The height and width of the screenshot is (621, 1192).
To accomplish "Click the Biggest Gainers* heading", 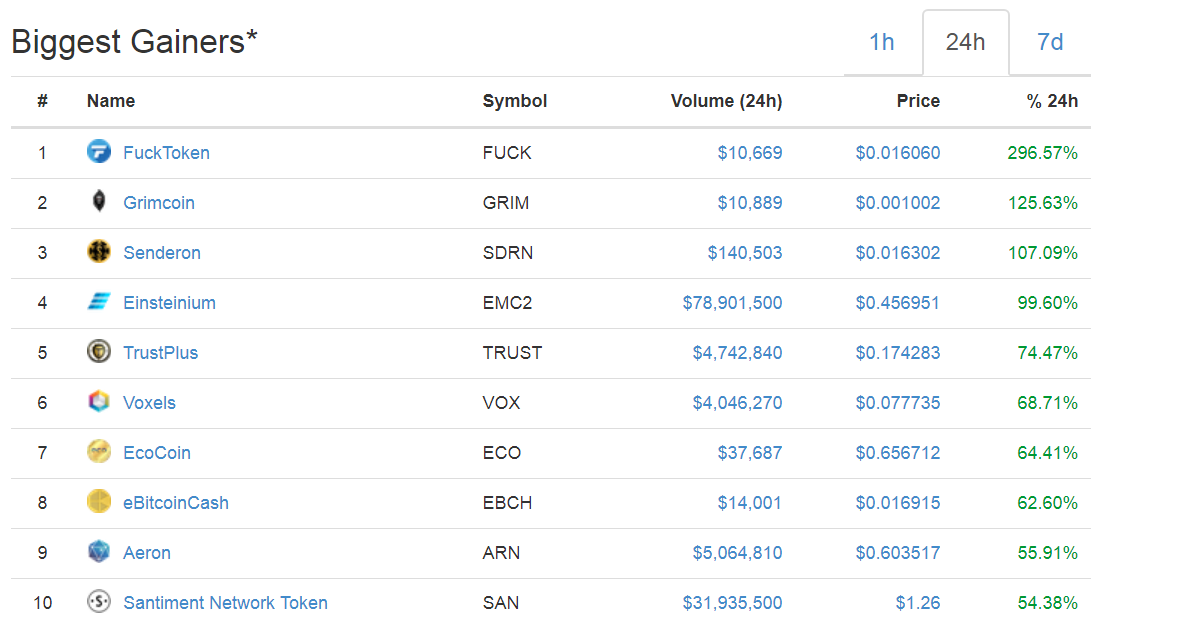I will pyautogui.click(x=135, y=42).
